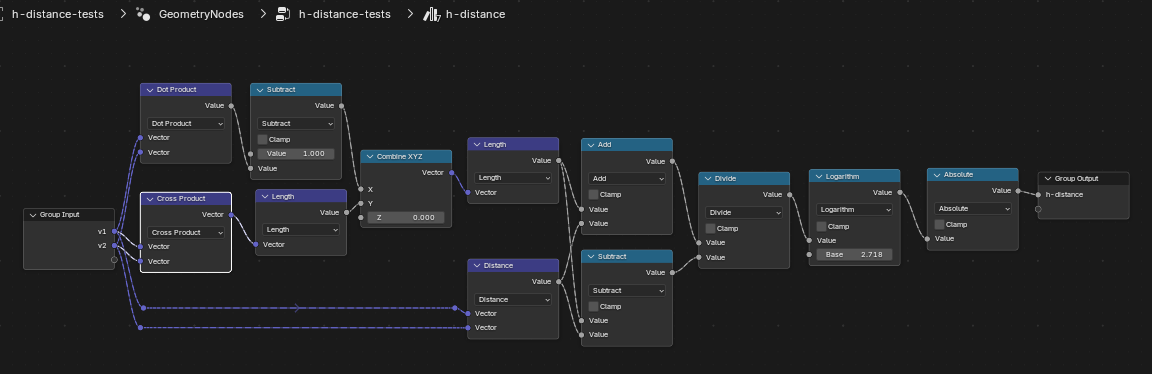This screenshot has height=374, width=1152.
Task: Select the Combine XYZ node by its header title
Action: 399,157
